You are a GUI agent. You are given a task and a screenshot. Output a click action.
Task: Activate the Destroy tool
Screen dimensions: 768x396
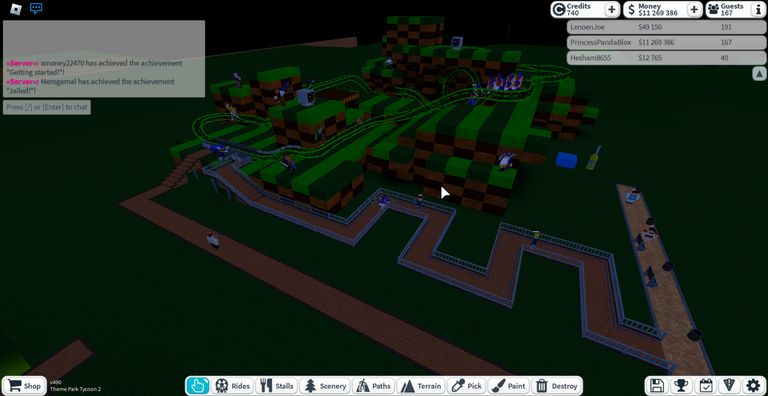557,386
